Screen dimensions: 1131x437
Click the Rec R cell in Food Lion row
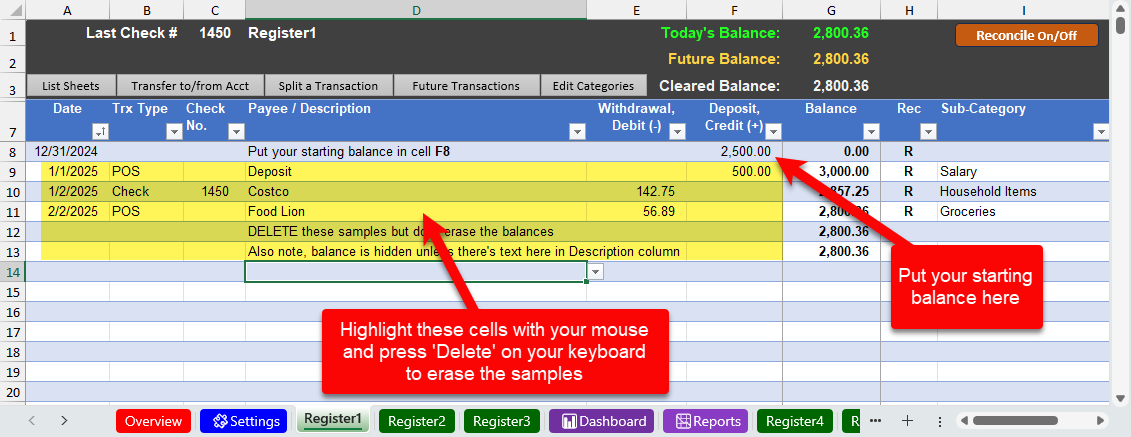click(909, 212)
